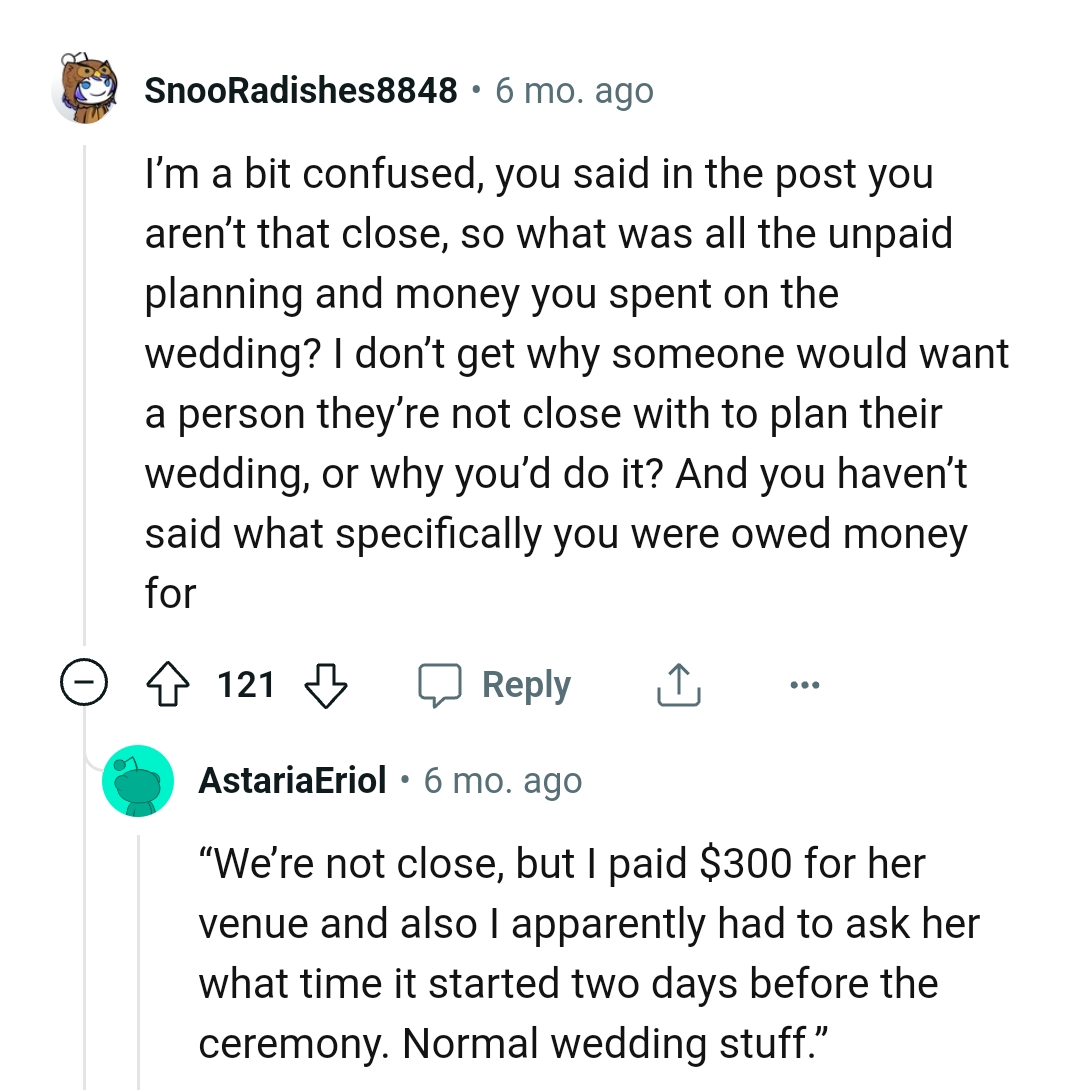This screenshot has width=1080, height=1090.
Task: Expand more actions from the ellipsis dropdown
Action: 805,684
